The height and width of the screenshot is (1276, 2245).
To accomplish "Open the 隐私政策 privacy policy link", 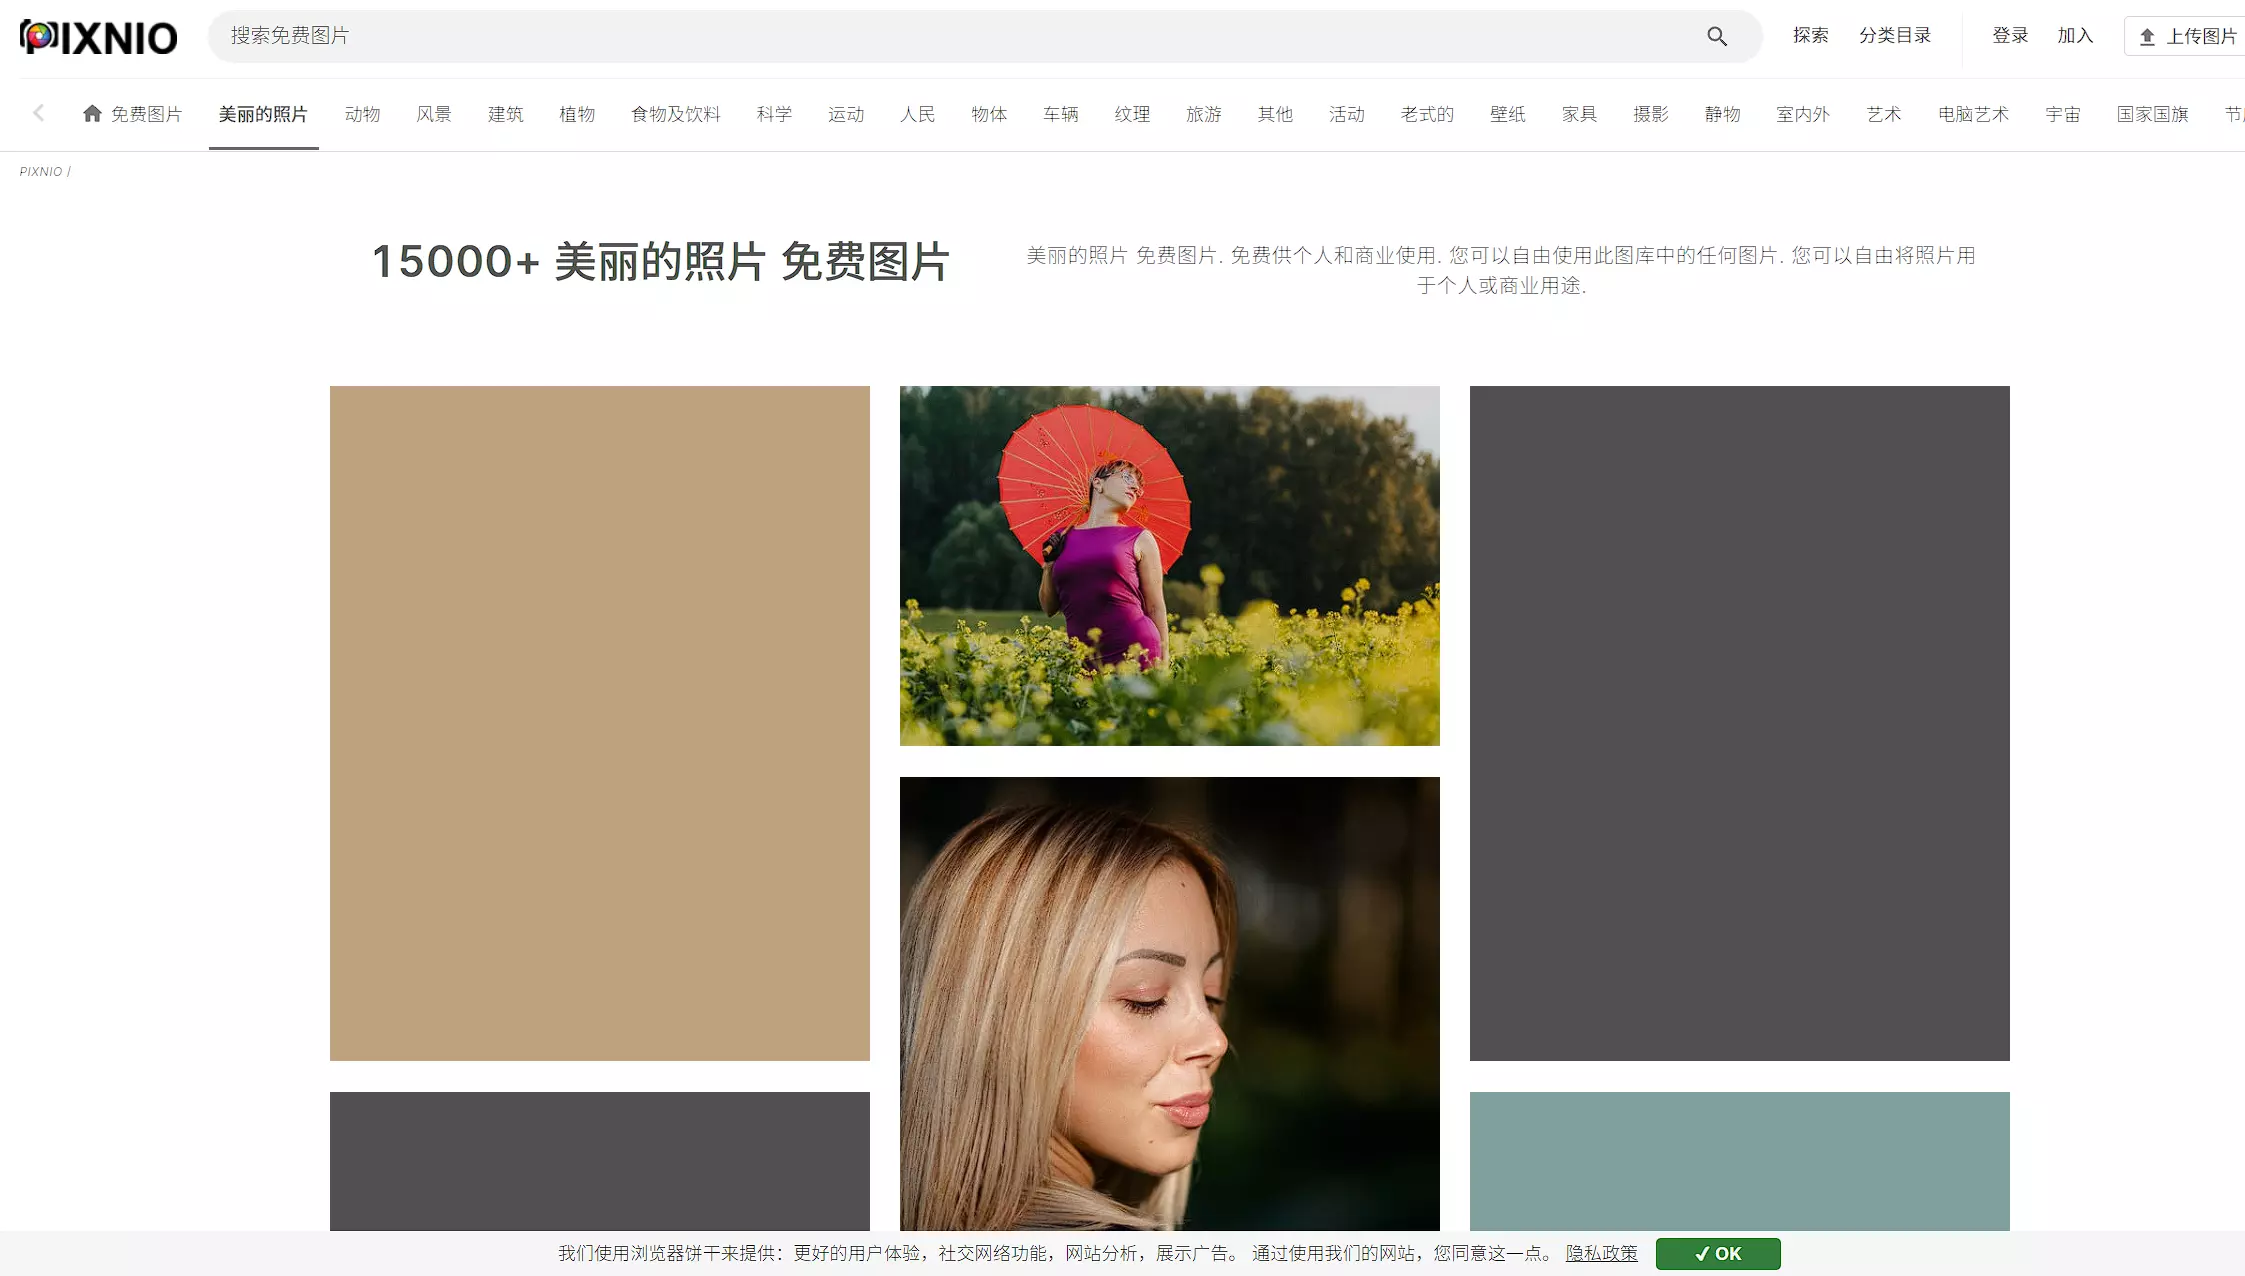I will click(x=1601, y=1253).
